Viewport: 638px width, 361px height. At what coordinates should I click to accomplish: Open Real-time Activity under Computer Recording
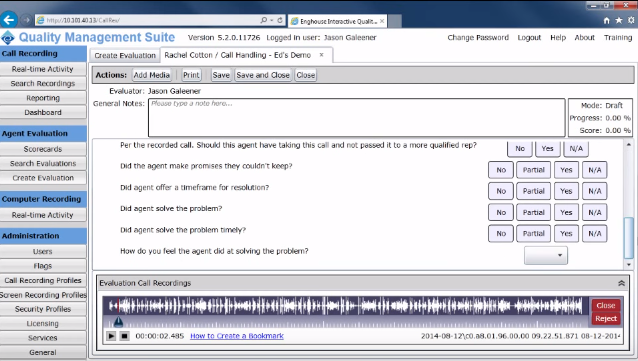click(x=43, y=215)
